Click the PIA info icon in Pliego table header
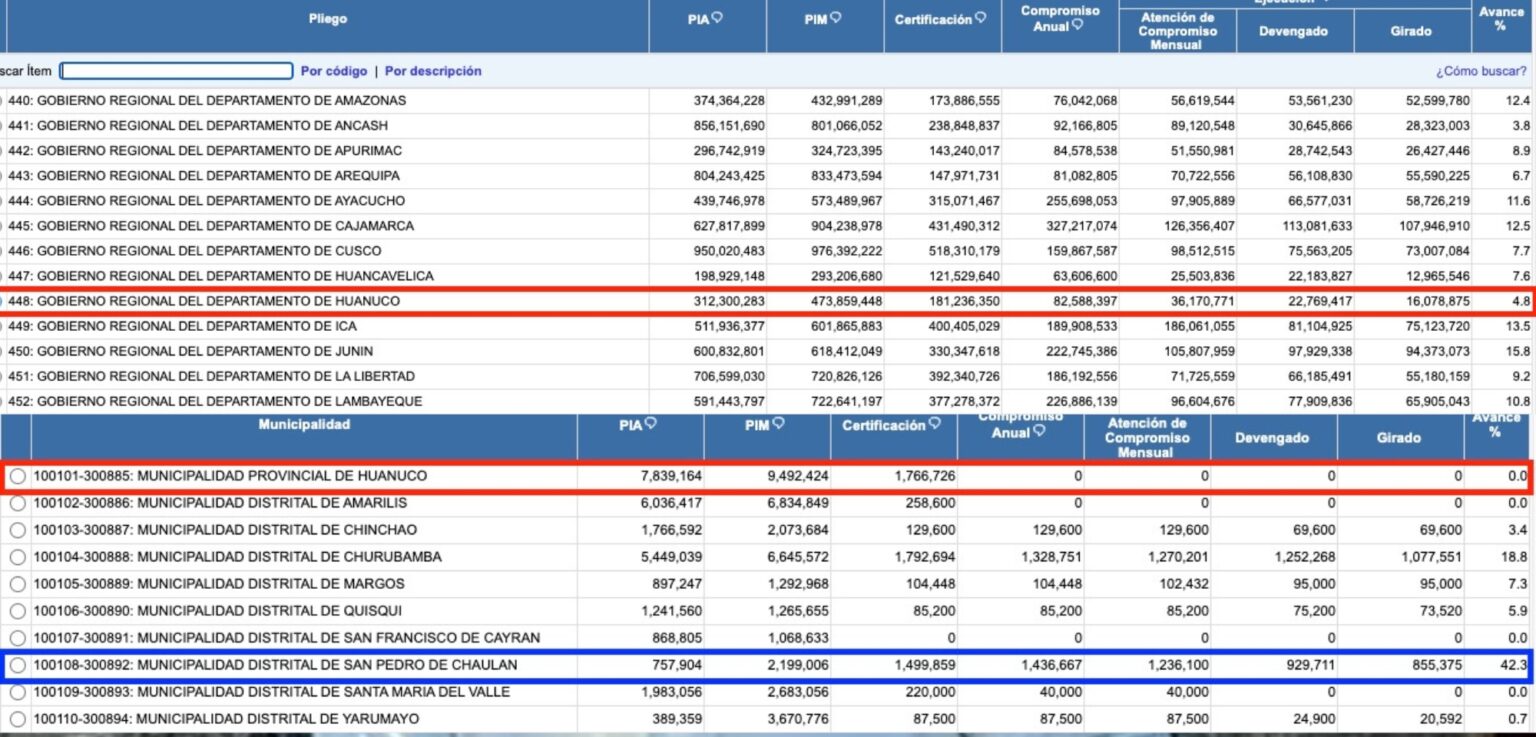1536x737 pixels. coord(717,17)
